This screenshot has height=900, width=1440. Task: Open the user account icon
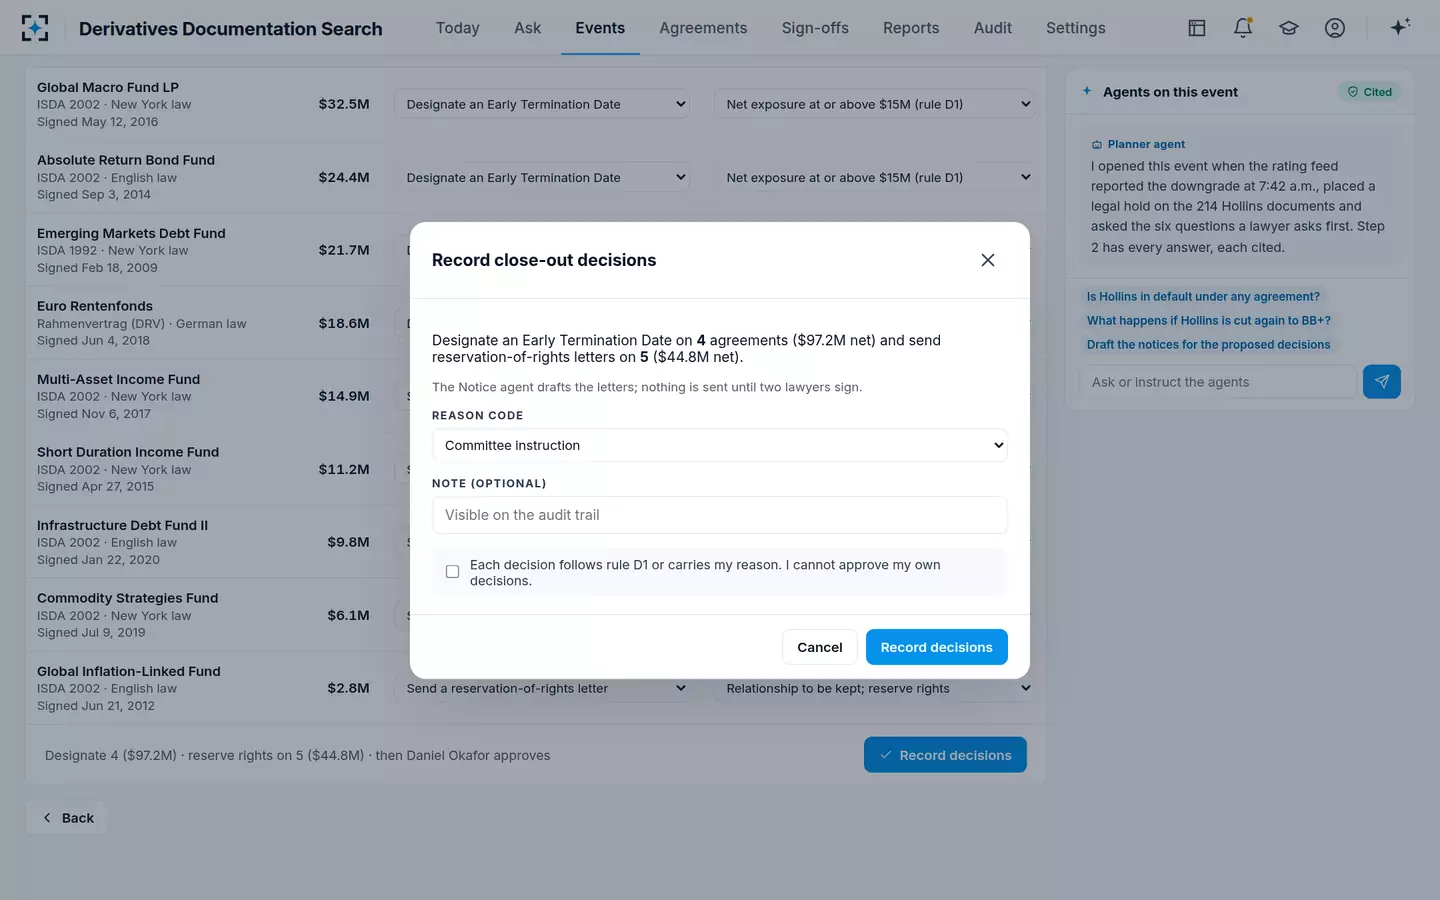(x=1335, y=28)
